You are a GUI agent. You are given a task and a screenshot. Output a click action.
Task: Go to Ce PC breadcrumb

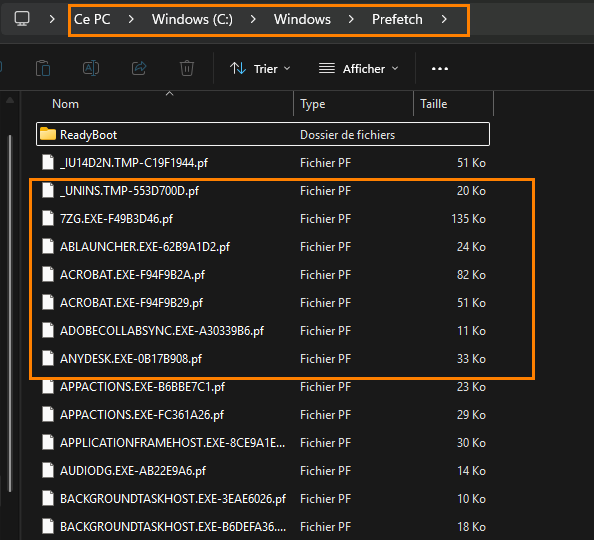click(x=92, y=19)
